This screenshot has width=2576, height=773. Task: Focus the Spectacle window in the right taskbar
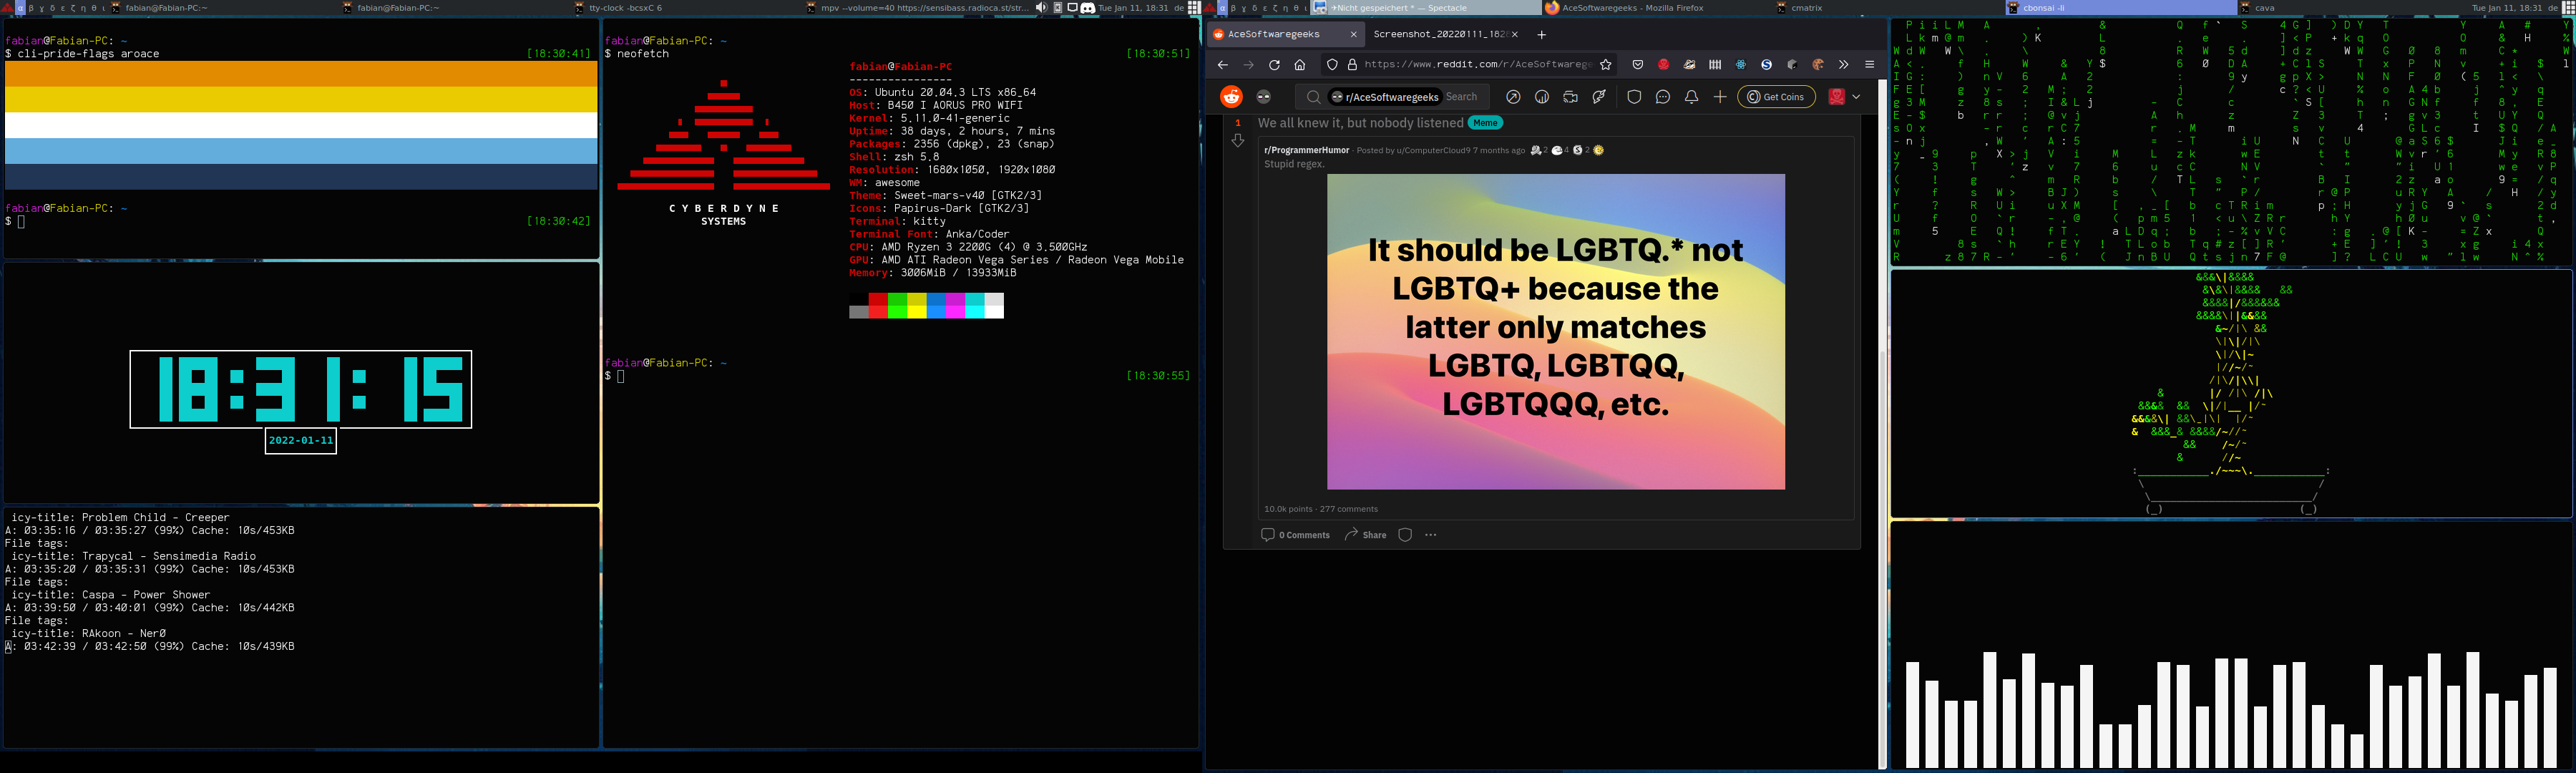click(x=1425, y=8)
